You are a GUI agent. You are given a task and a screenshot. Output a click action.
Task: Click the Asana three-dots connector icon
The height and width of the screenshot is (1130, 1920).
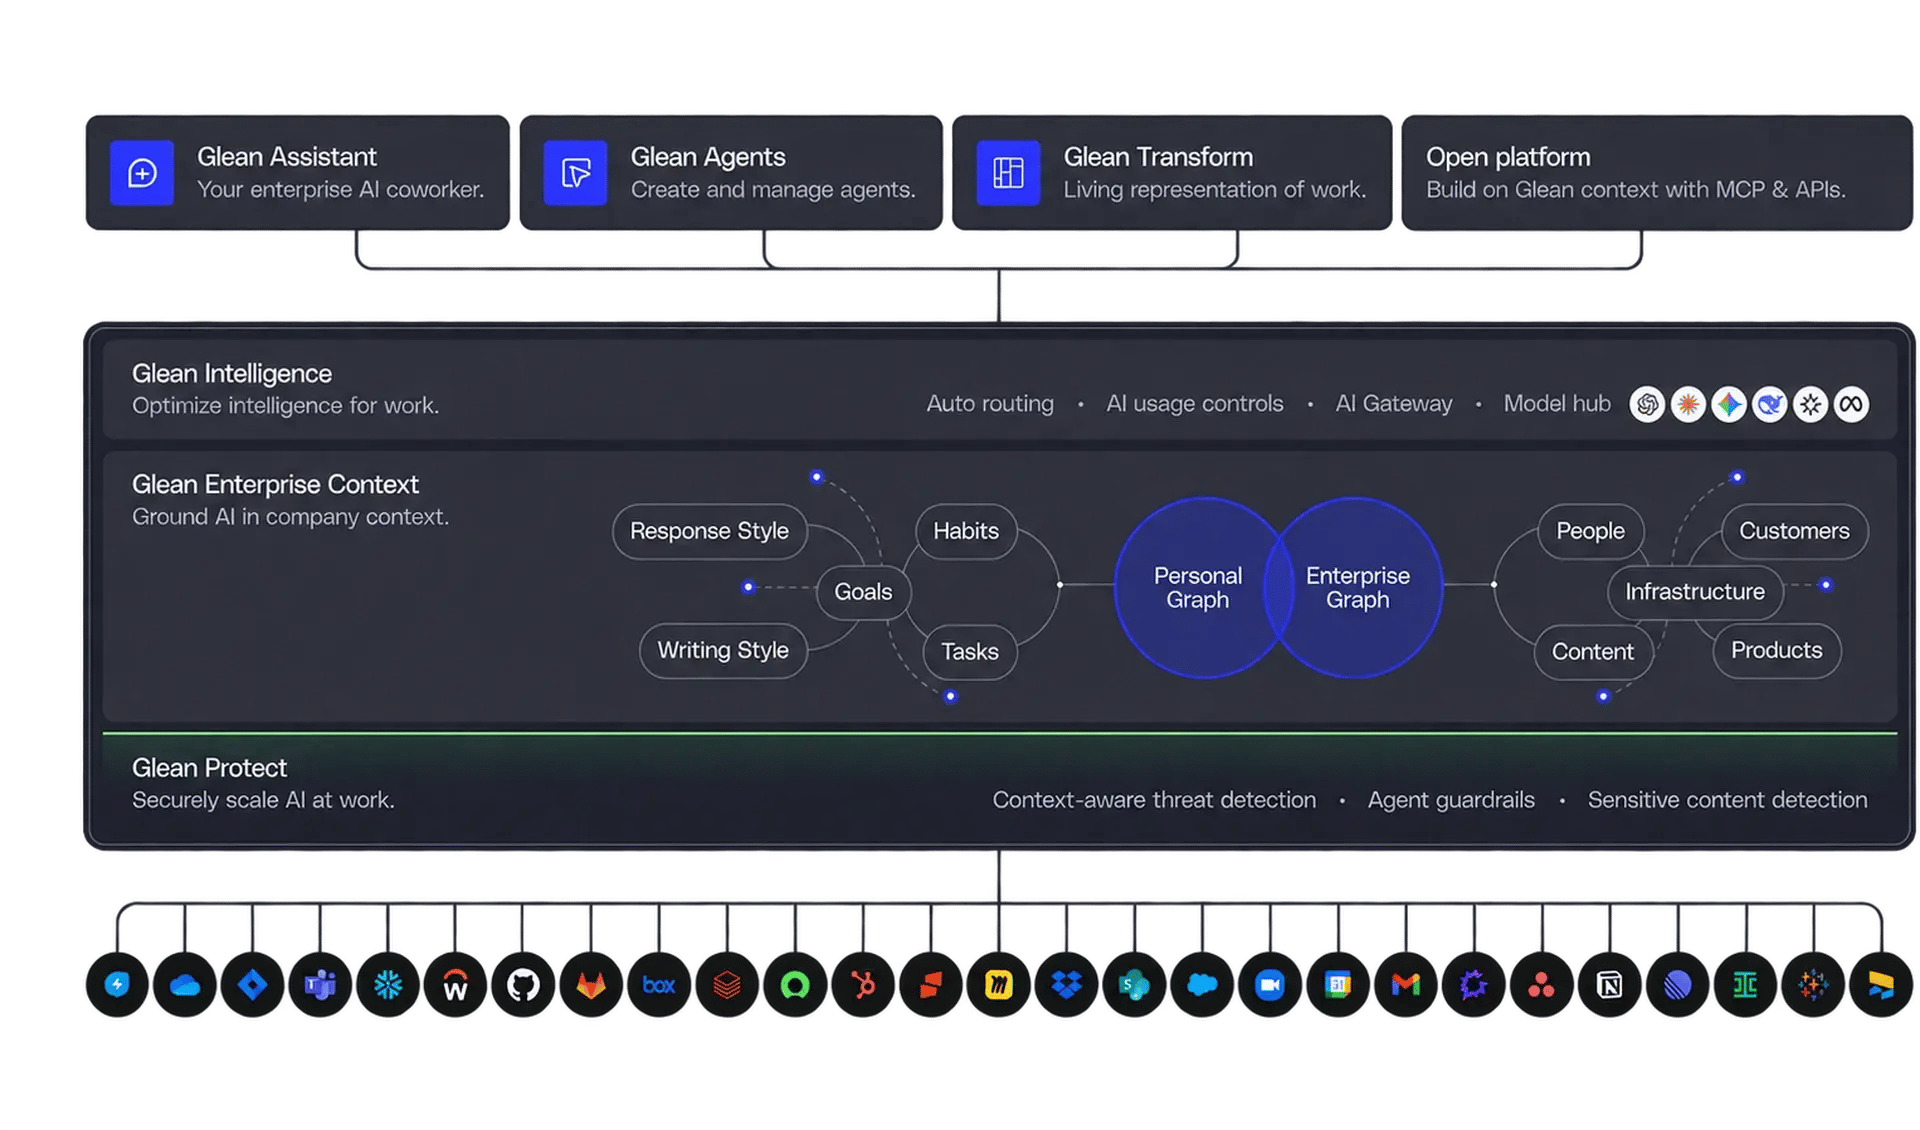pos(1542,985)
